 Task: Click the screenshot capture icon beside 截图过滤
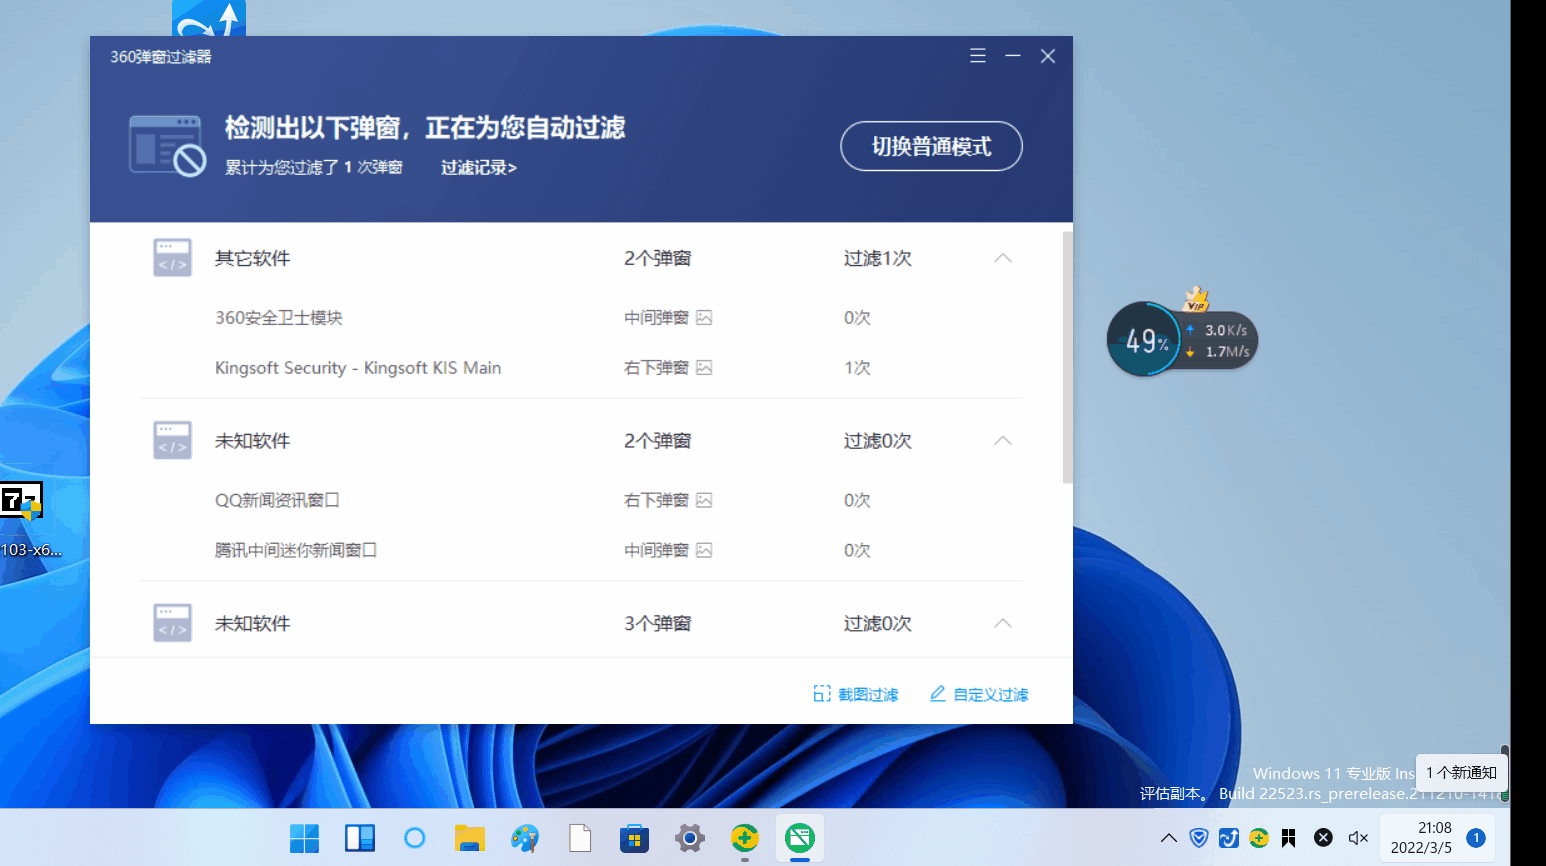tap(822, 693)
